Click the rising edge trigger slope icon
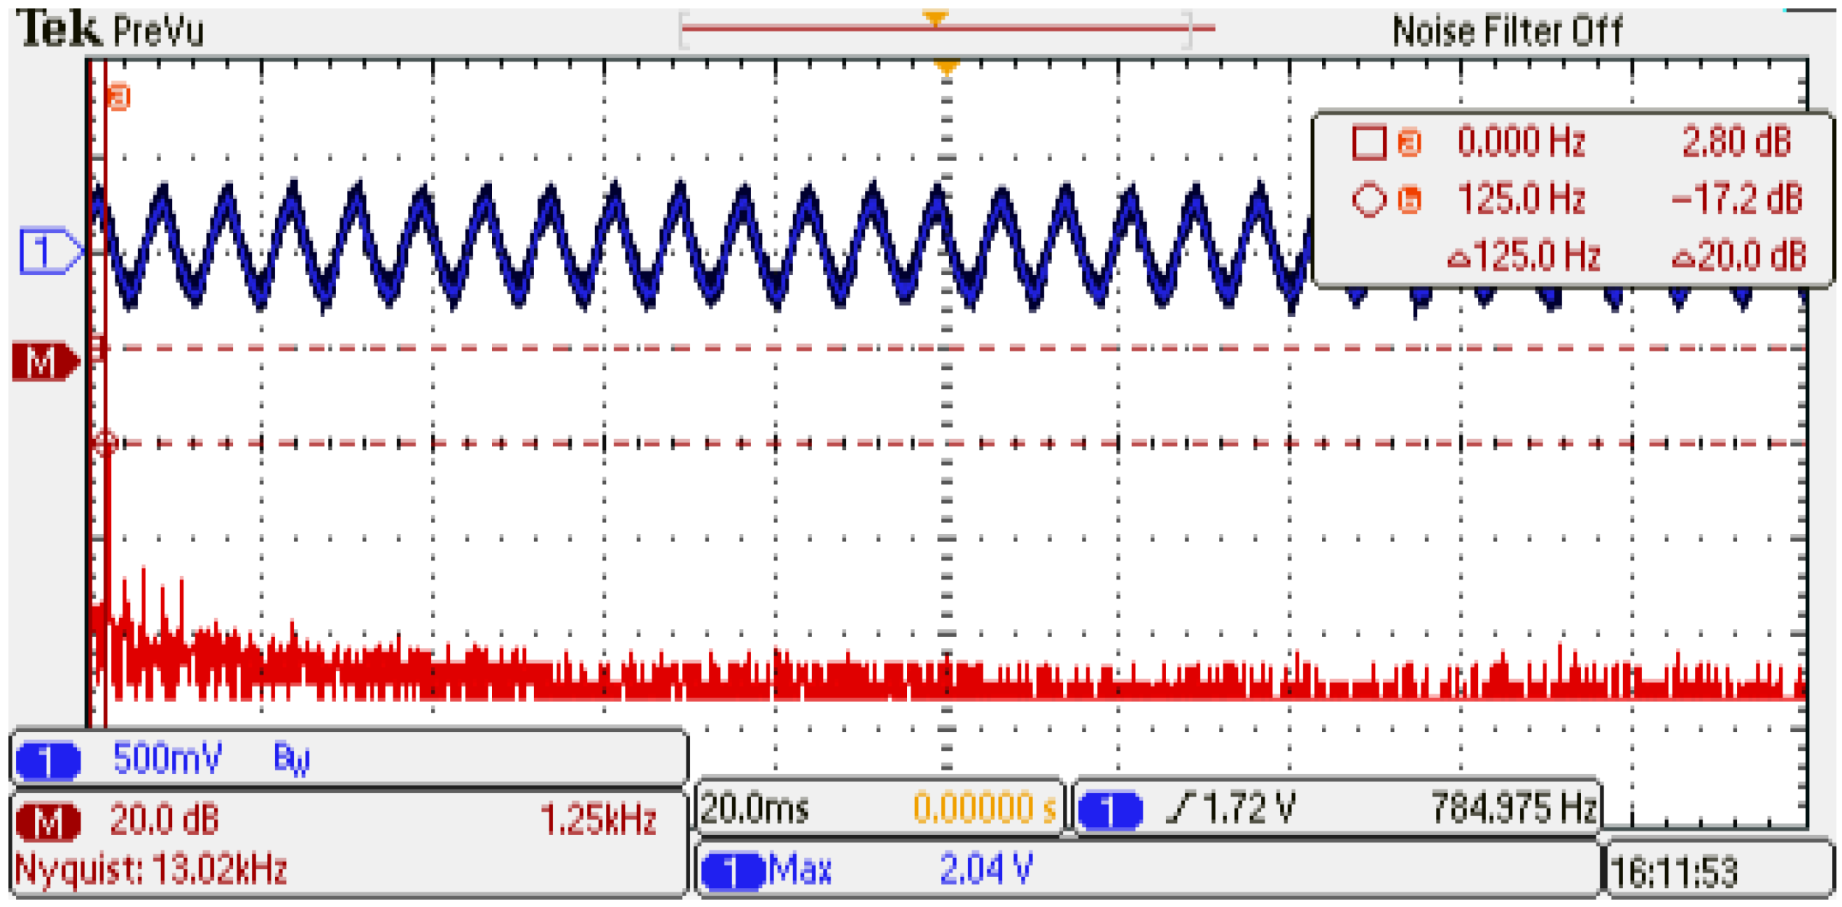The height and width of the screenshot is (907, 1842). (x=1182, y=808)
